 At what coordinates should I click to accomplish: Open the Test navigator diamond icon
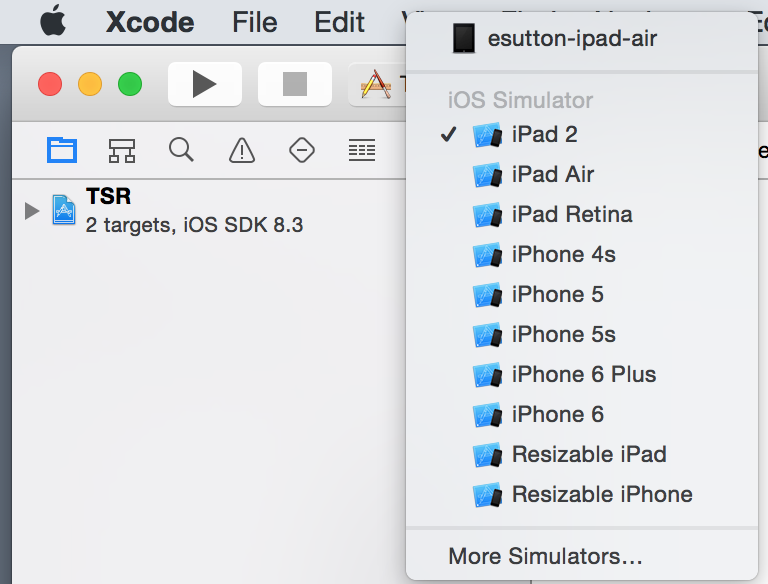click(x=302, y=150)
